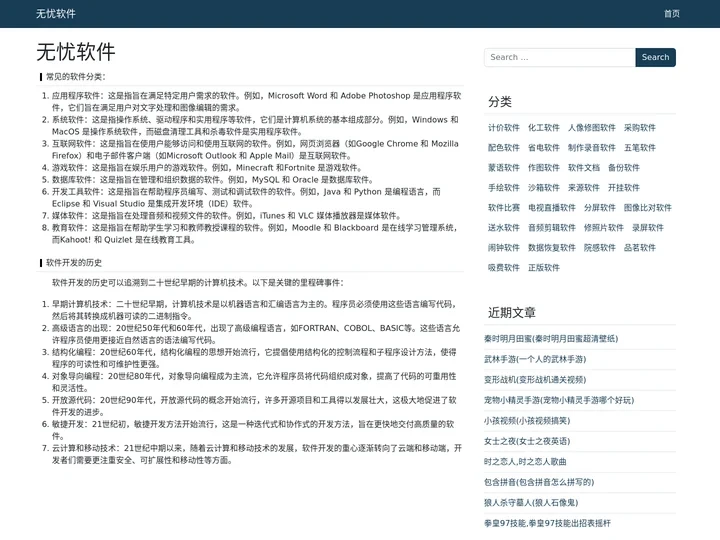
Task: Go to the 软件文档 category
Action: (x=584, y=168)
